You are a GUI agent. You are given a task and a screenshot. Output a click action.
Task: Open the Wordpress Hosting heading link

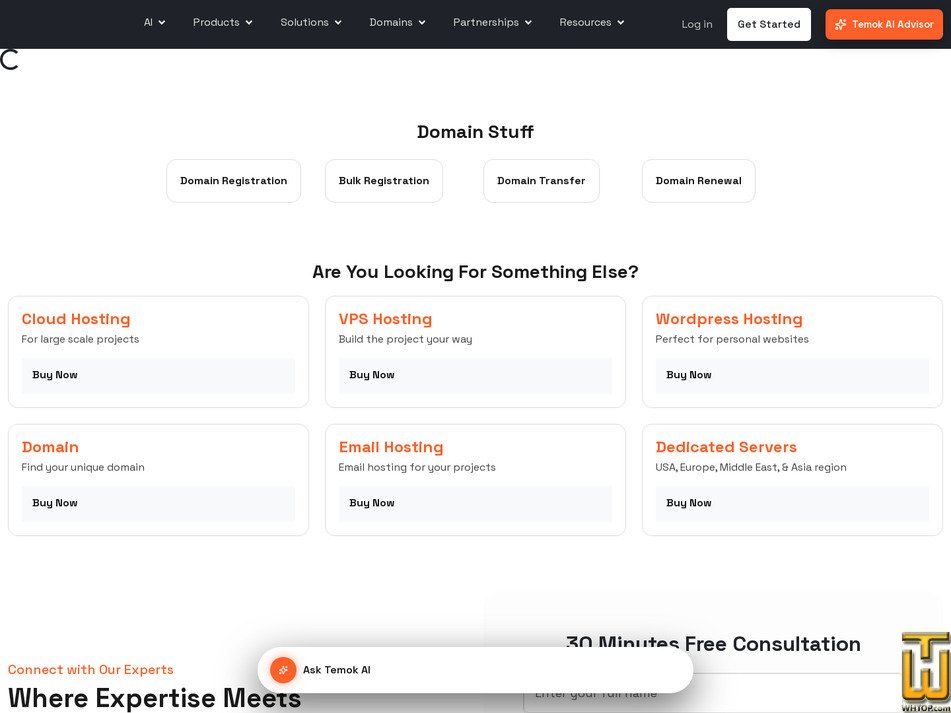click(x=729, y=319)
